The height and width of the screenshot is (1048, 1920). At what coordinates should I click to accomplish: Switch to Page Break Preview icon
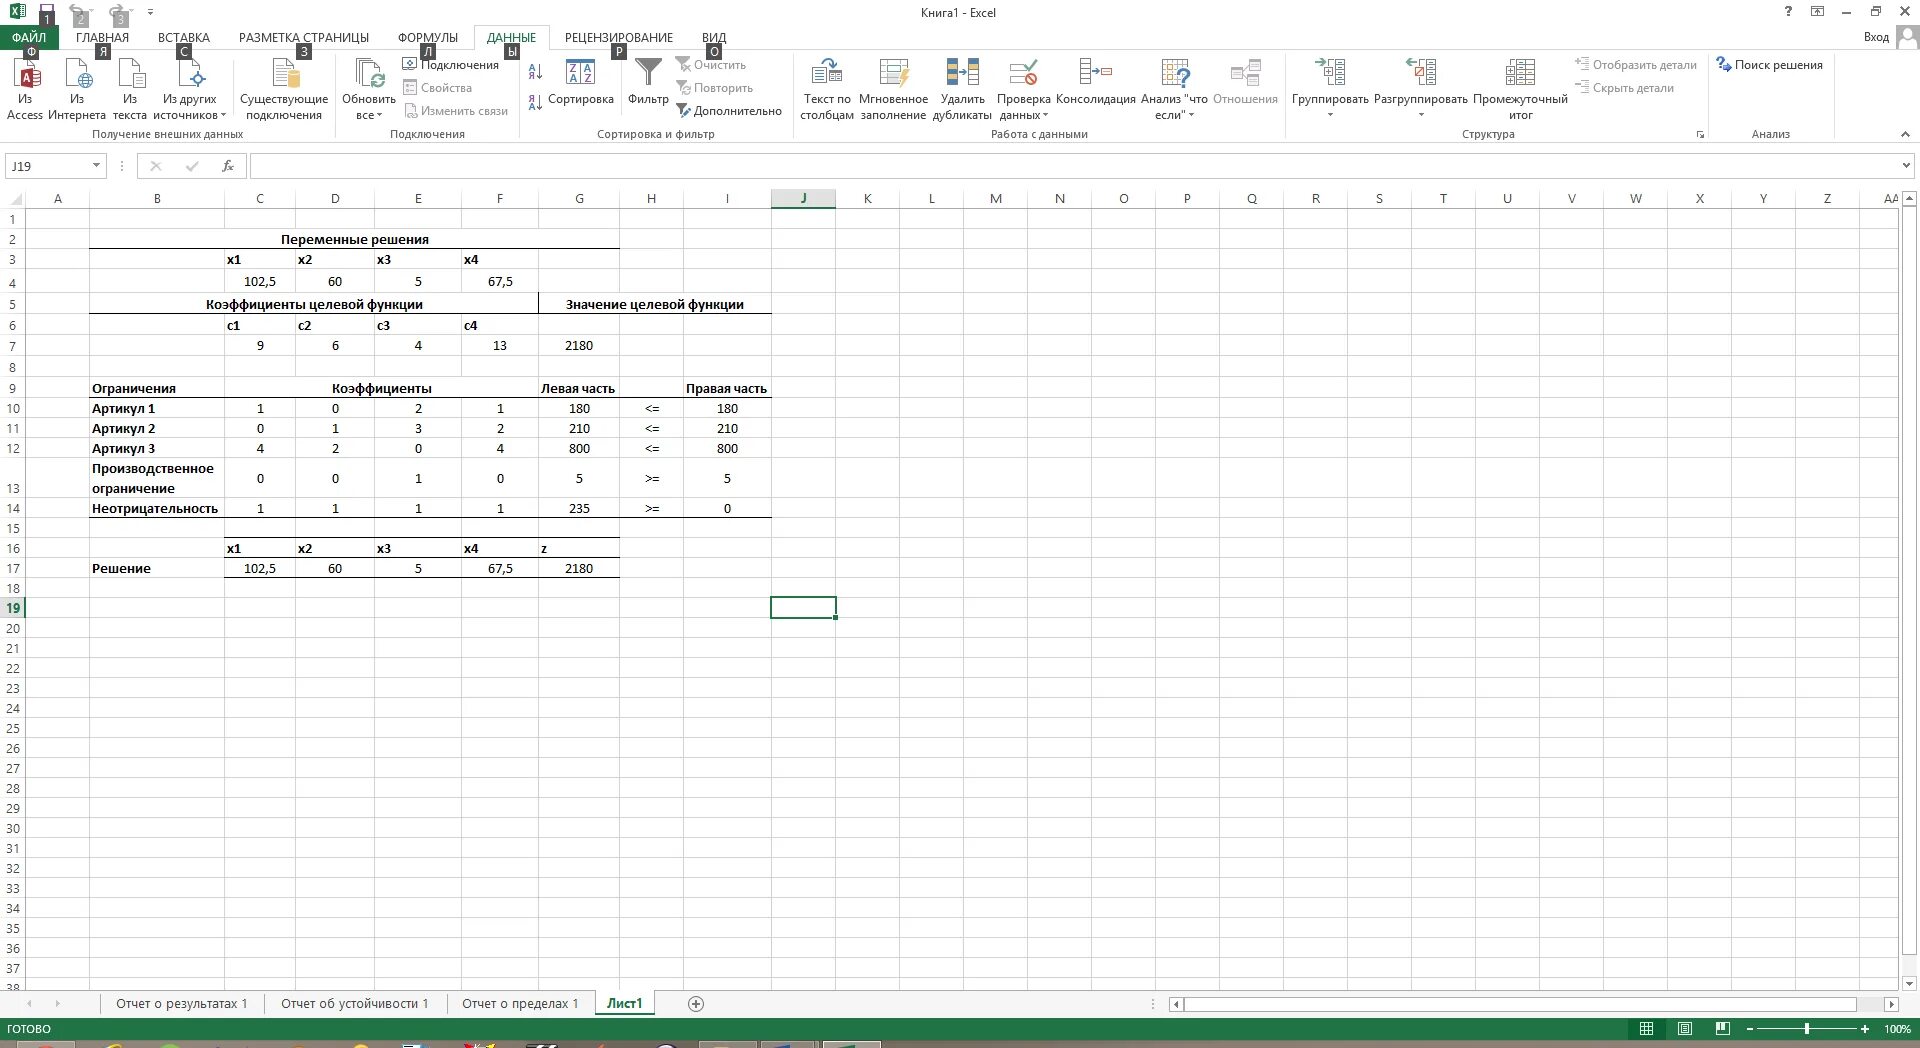1722,1029
